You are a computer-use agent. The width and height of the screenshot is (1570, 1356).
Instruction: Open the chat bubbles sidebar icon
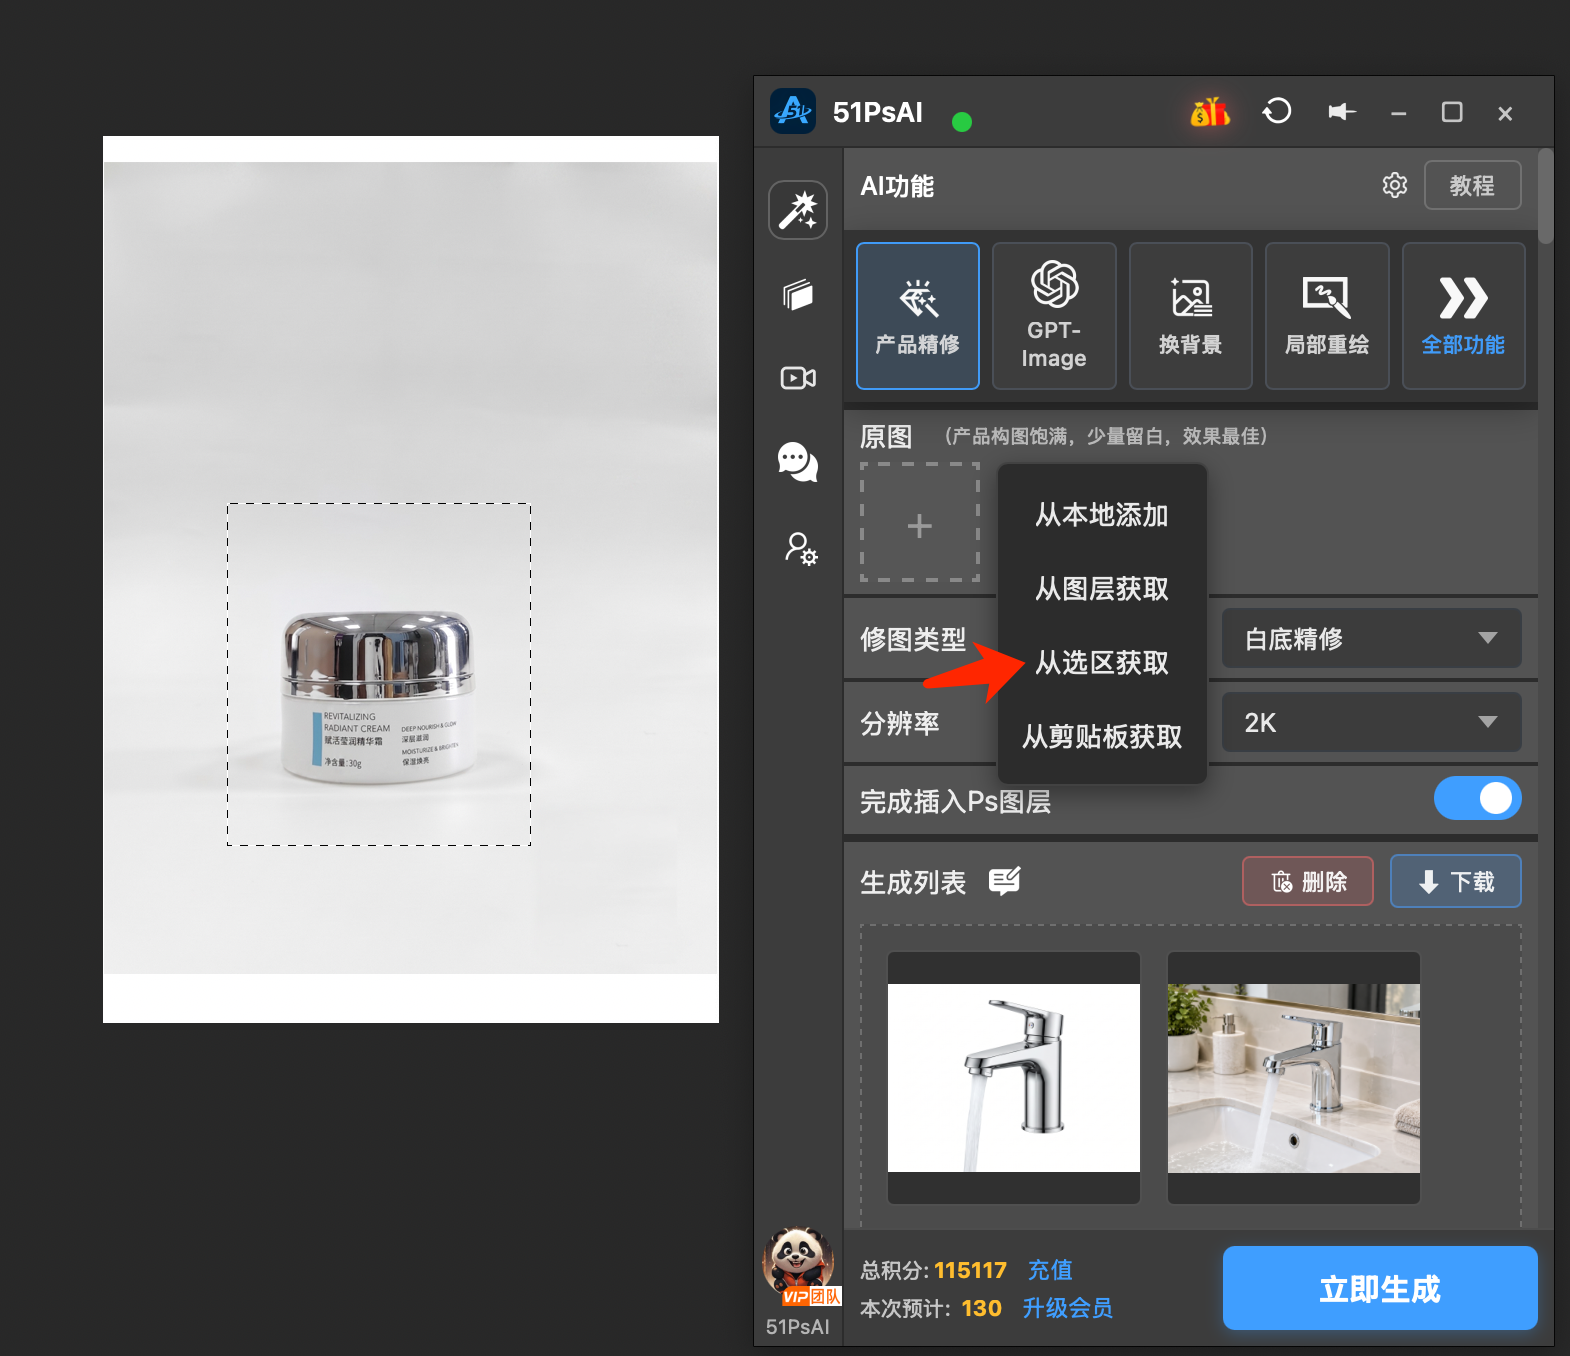point(798,462)
